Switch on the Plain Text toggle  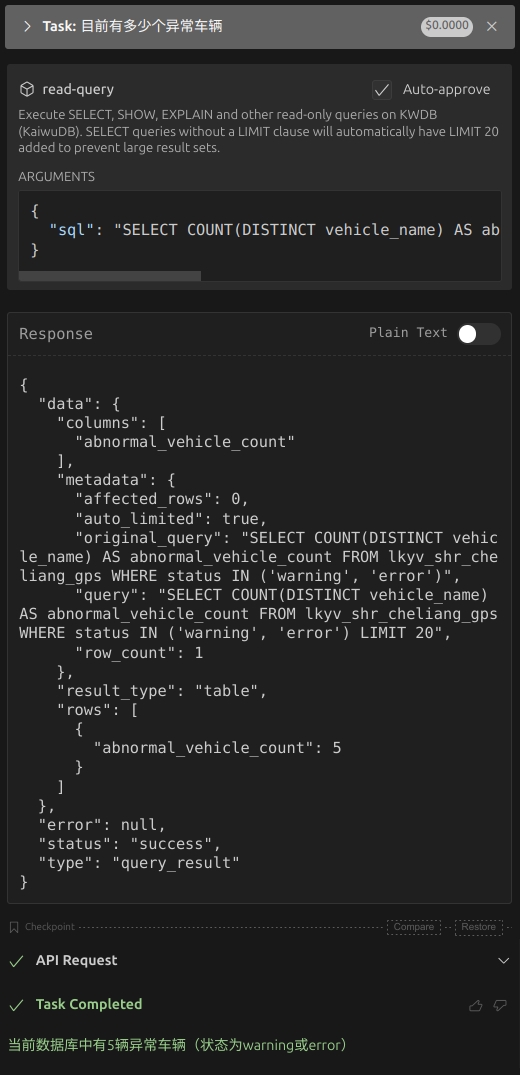(x=479, y=333)
